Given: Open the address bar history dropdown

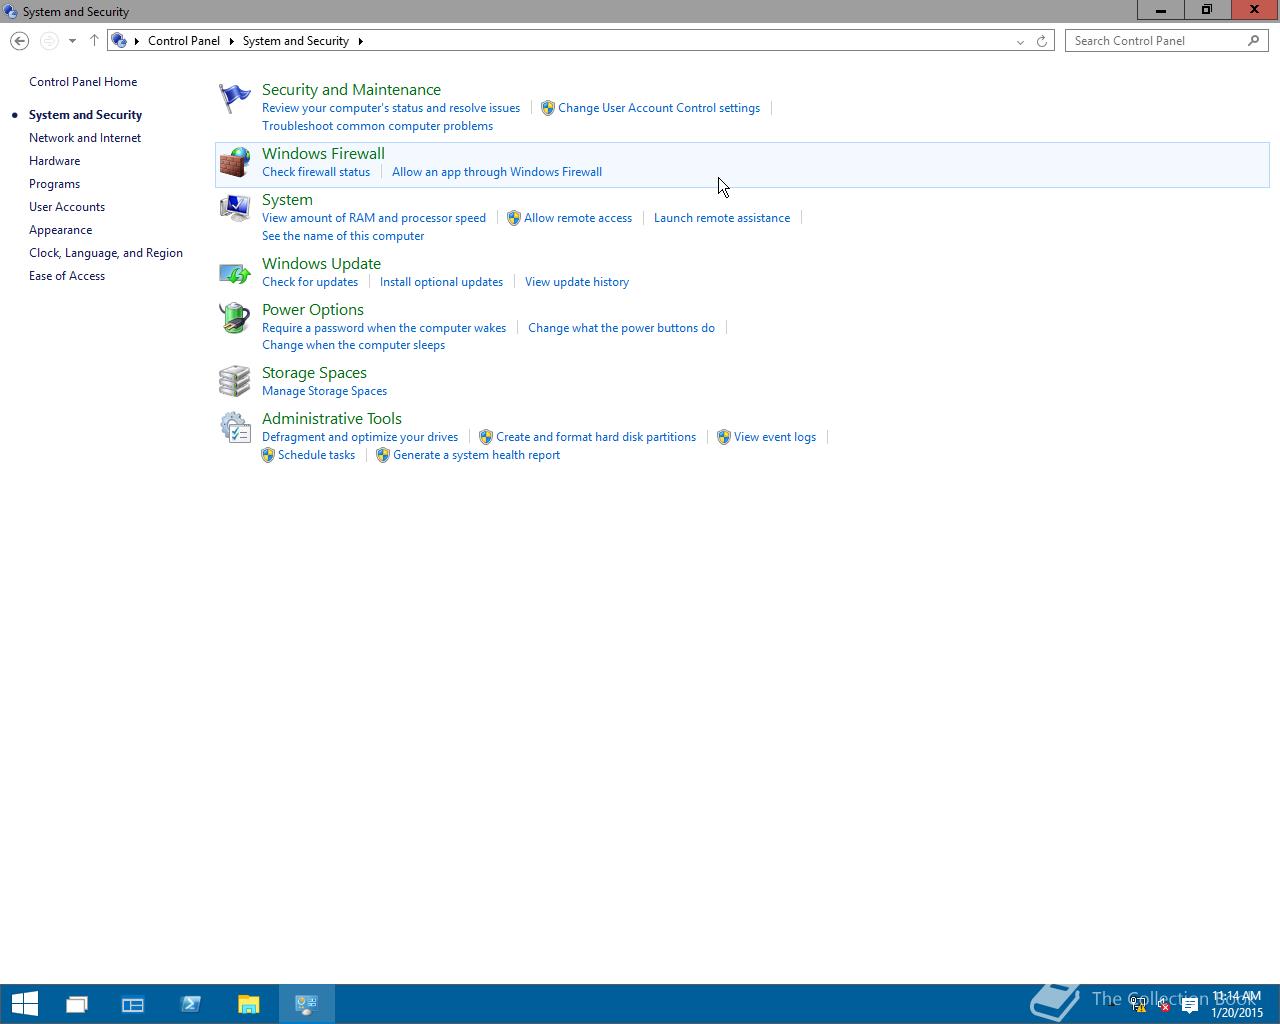Looking at the screenshot, I should tap(1020, 41).
